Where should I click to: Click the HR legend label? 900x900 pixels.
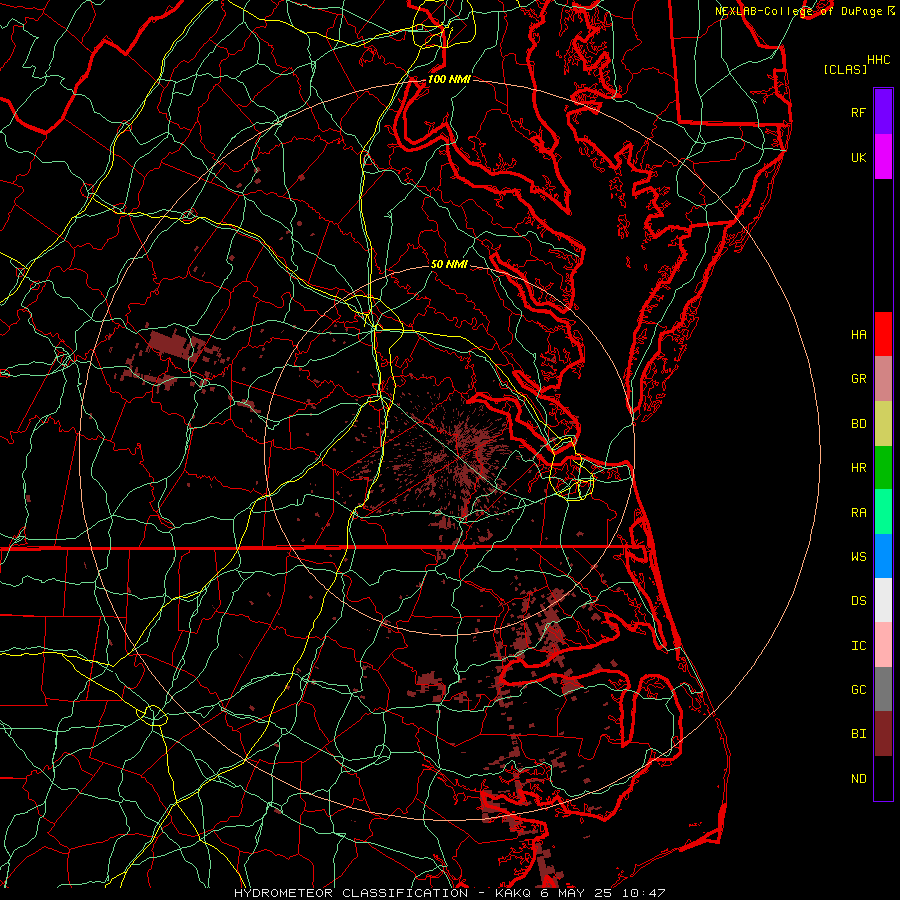click(x=858, y=468)
